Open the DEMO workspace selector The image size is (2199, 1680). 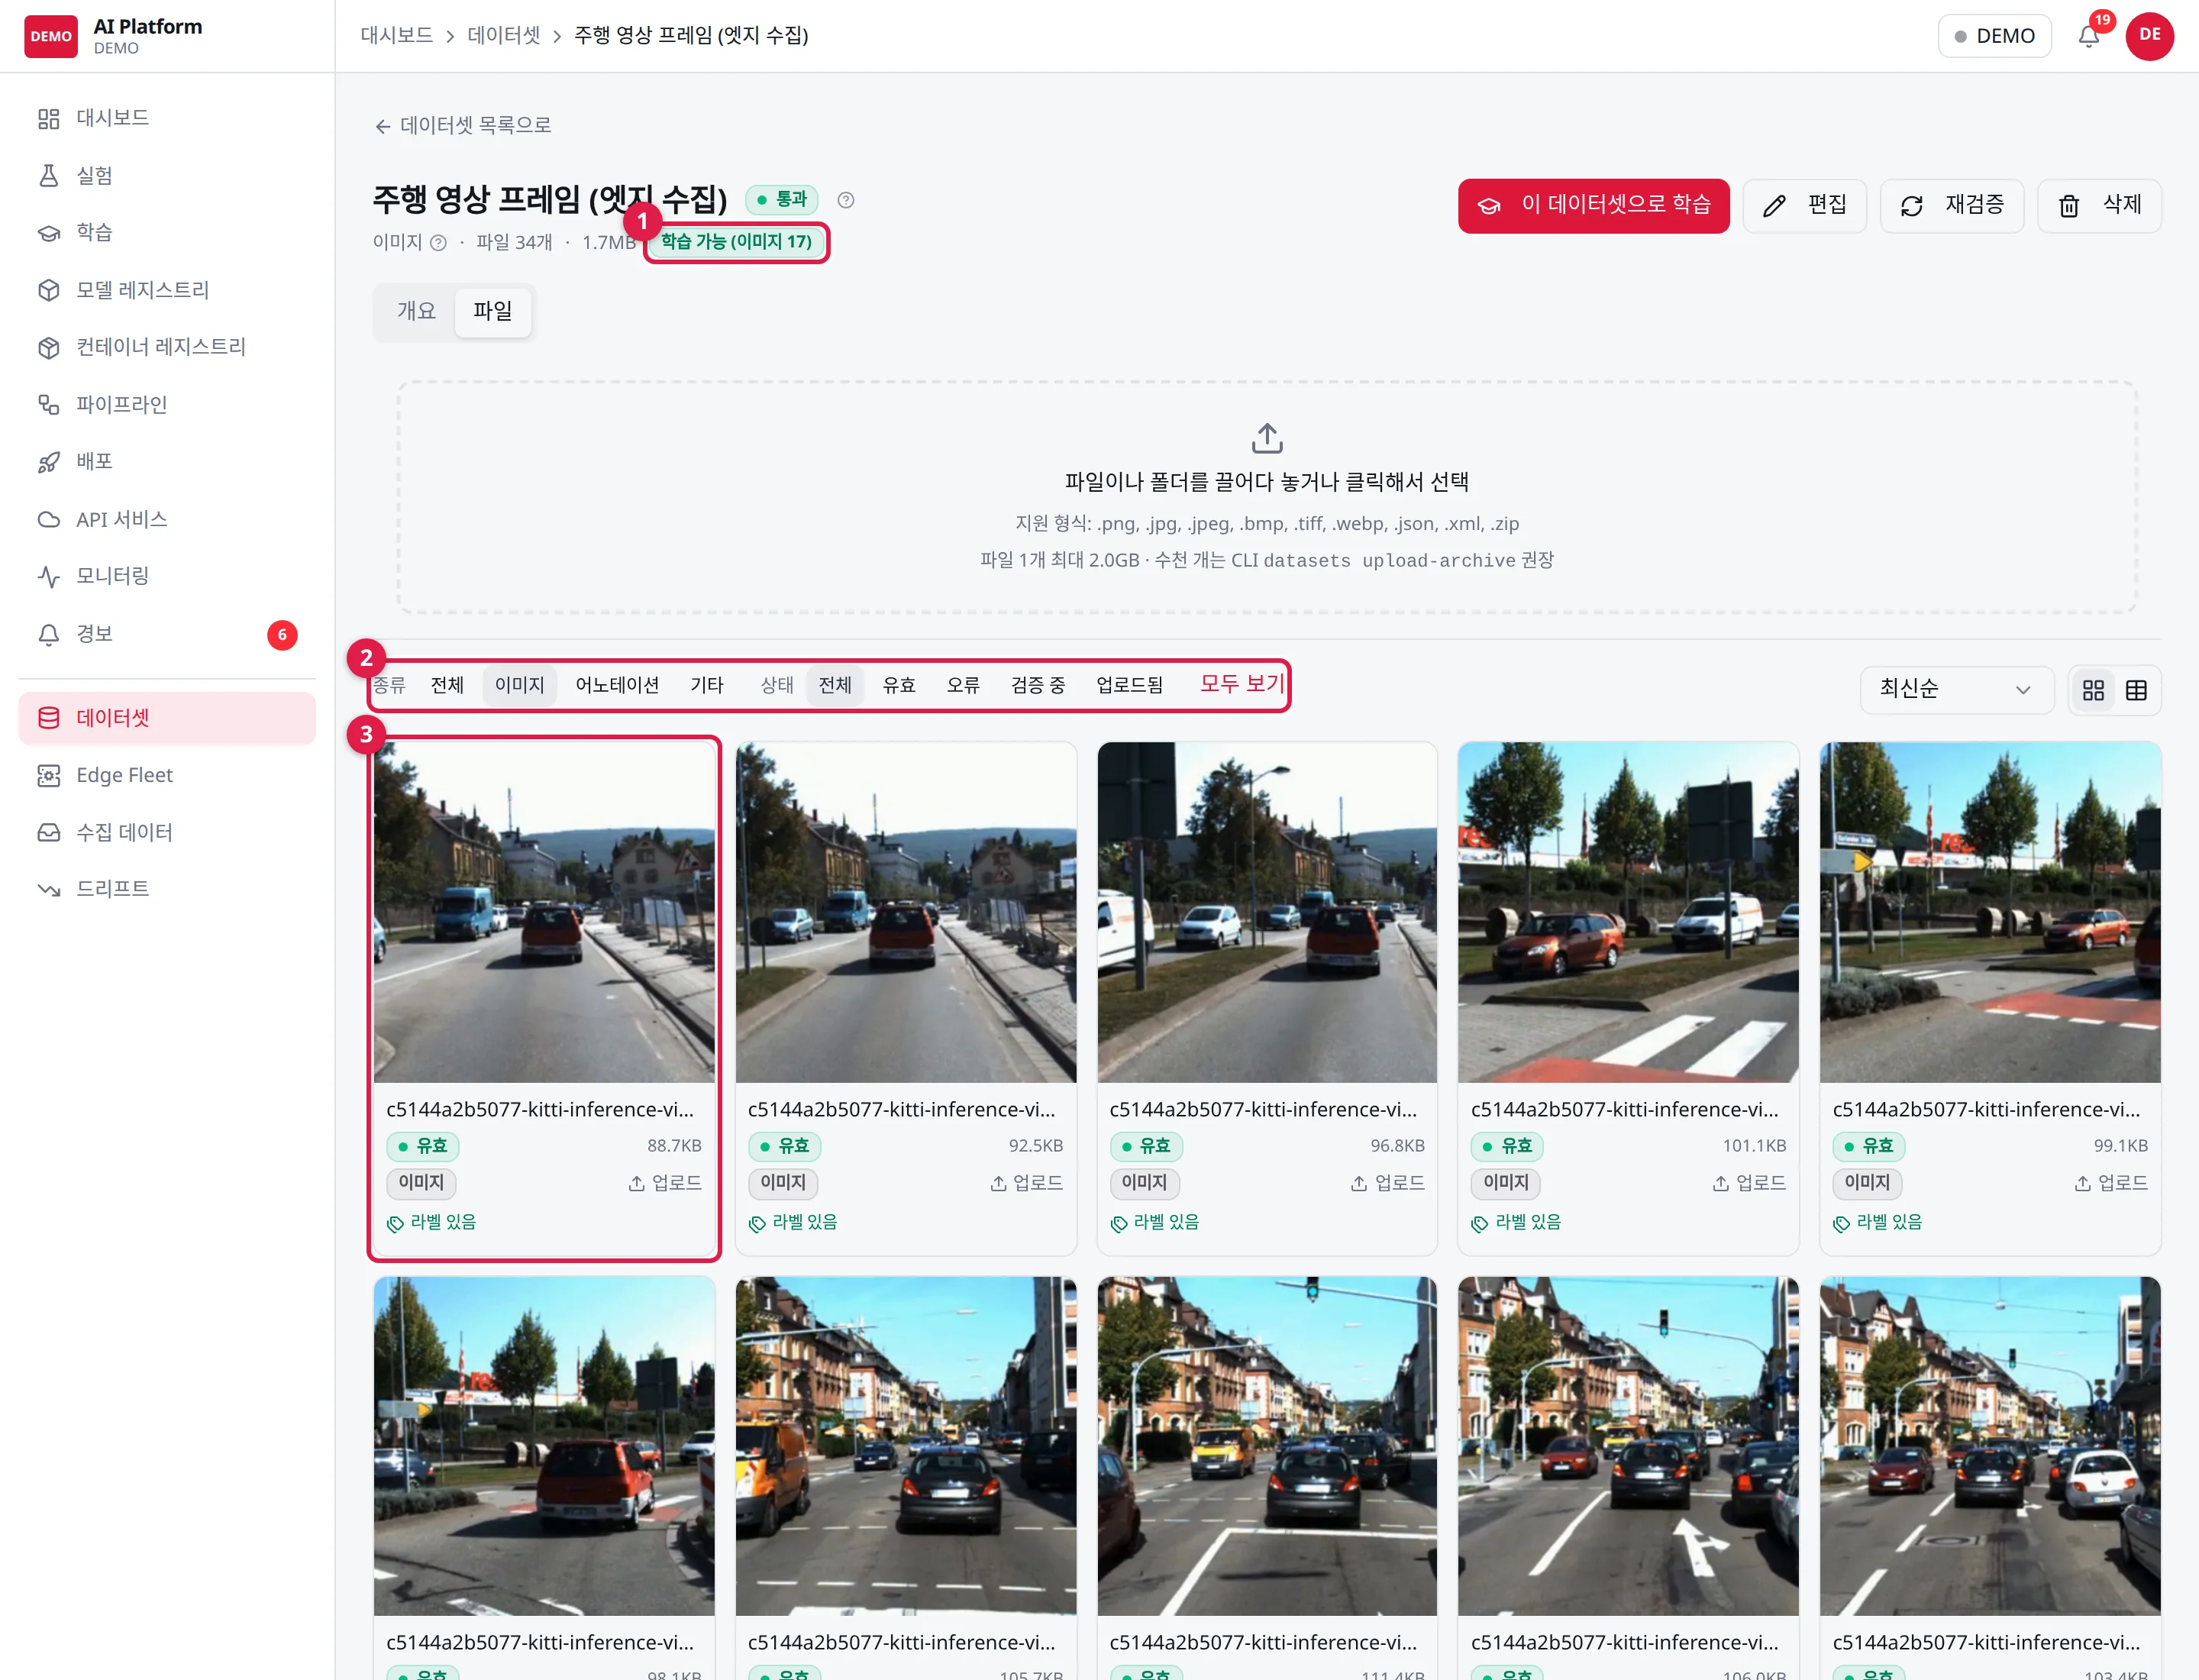click(1994, 36)
